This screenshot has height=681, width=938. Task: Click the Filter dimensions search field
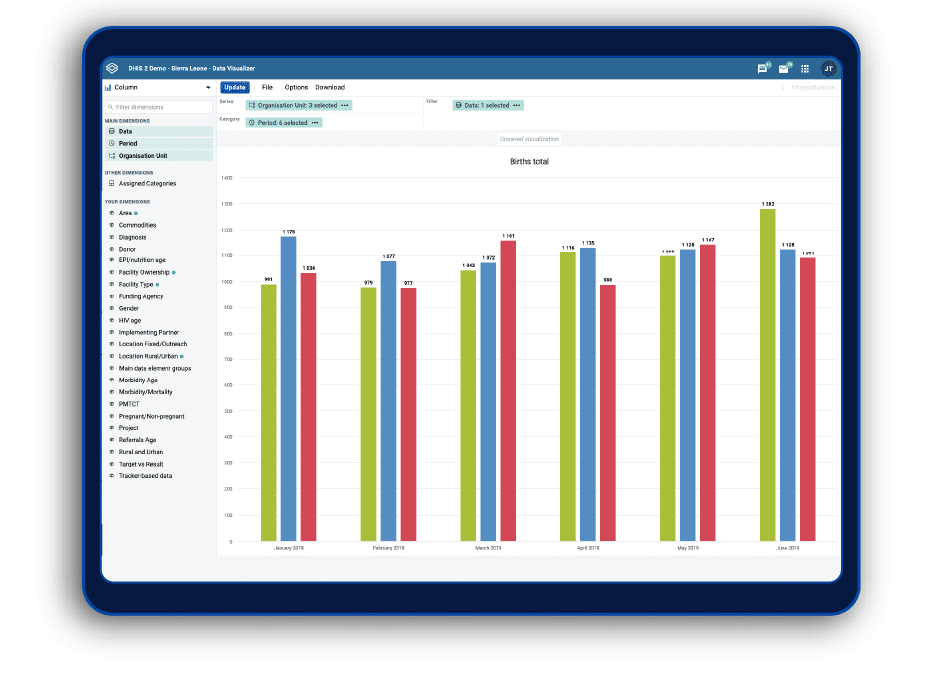[159, 107]
